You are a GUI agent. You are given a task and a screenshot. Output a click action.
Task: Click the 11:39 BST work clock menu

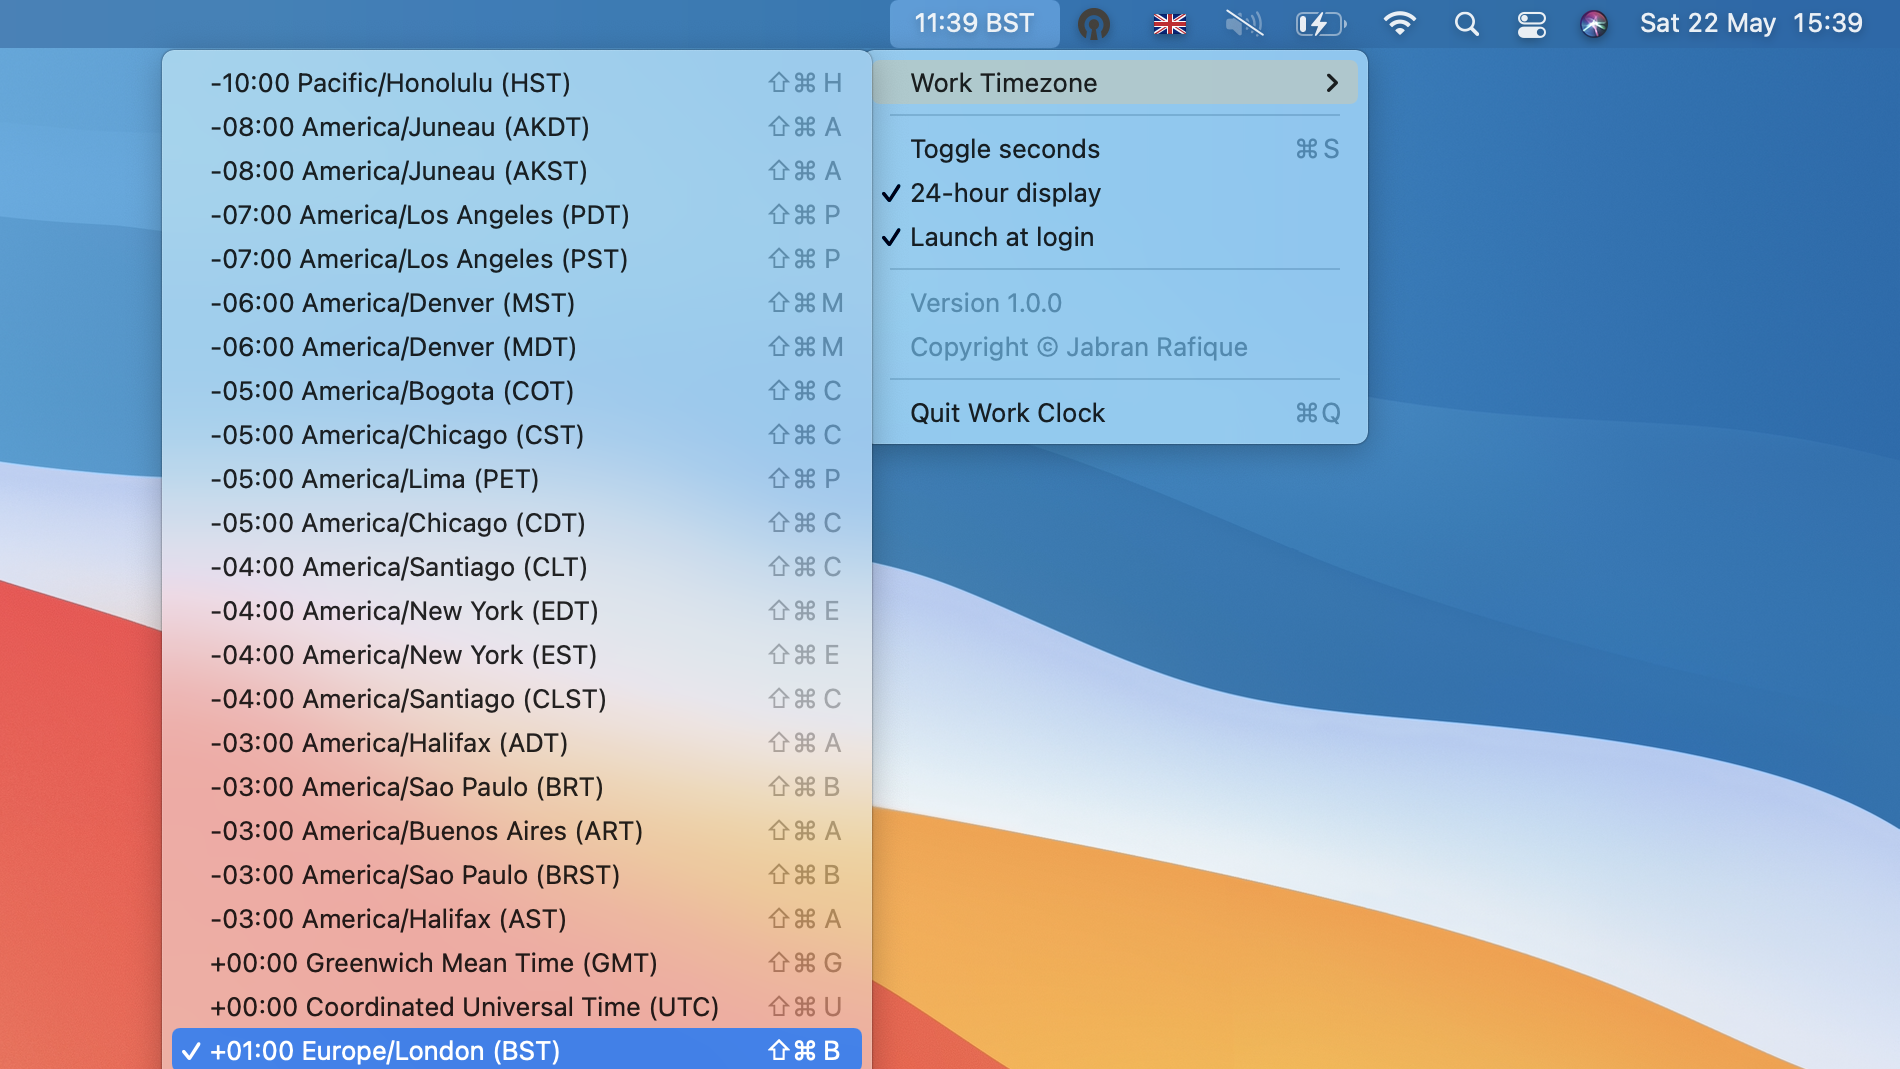[x=974, y=24]
